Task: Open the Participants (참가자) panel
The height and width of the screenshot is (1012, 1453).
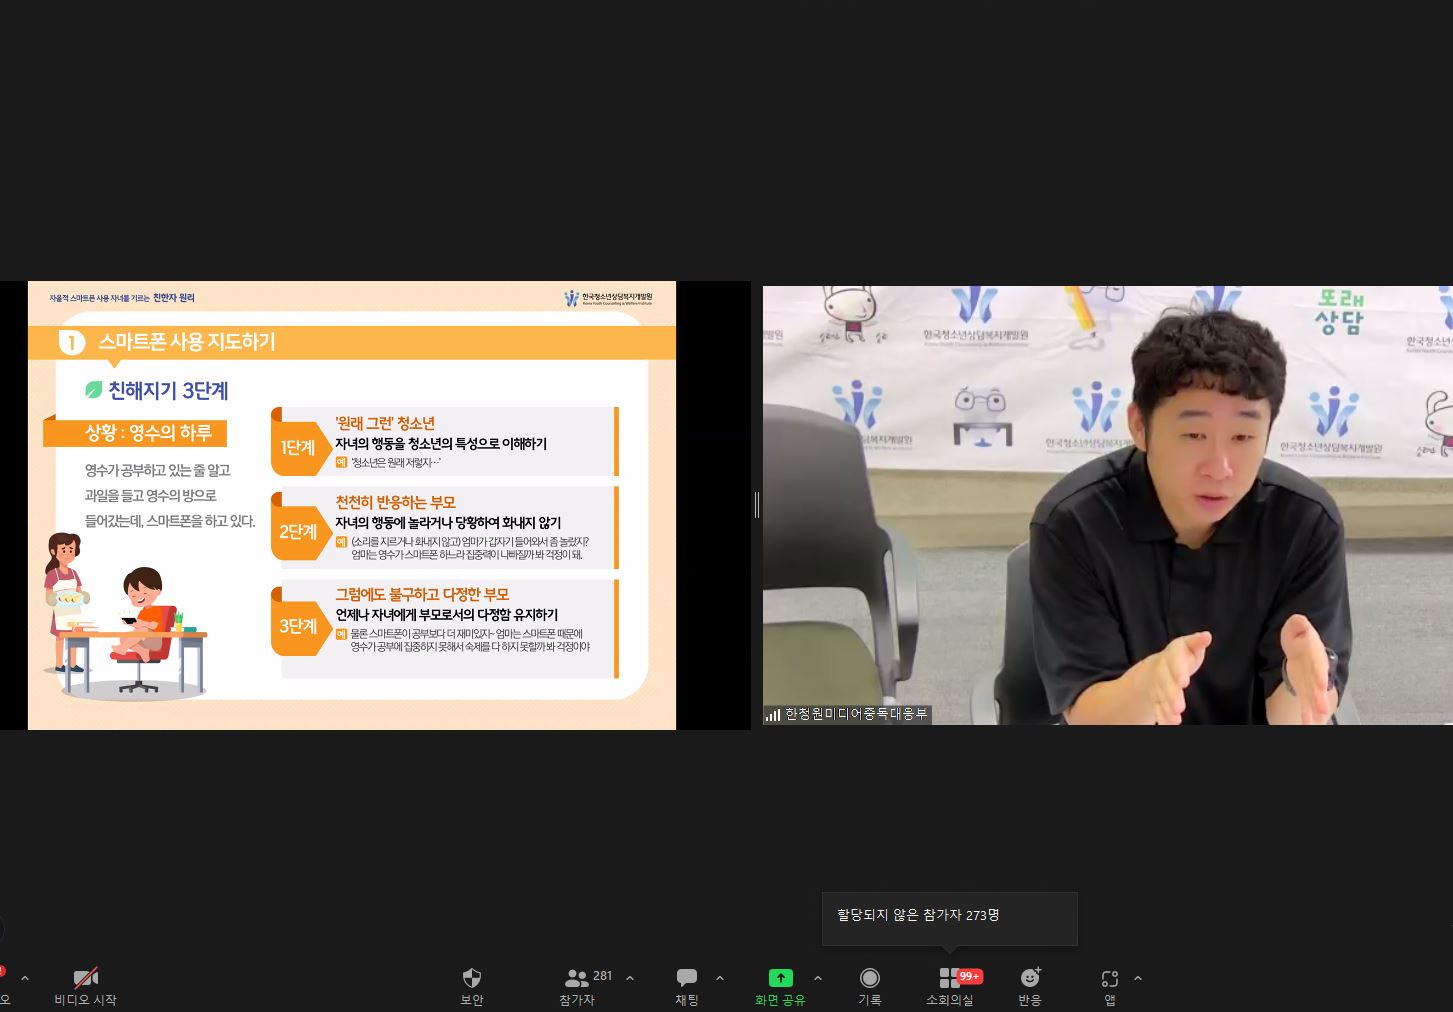Action: click(x=578, y=978)
